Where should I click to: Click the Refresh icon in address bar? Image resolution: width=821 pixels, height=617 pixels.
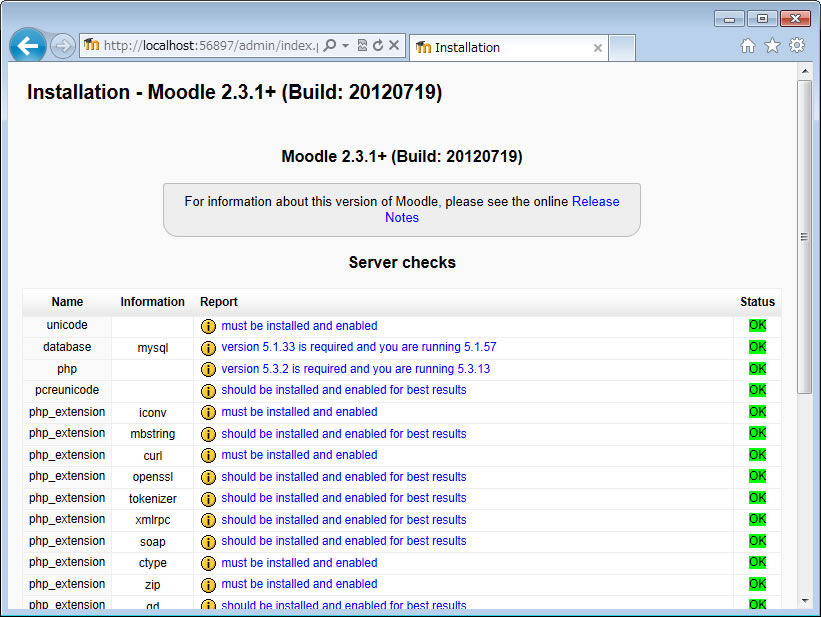click(x=378, y=46)
